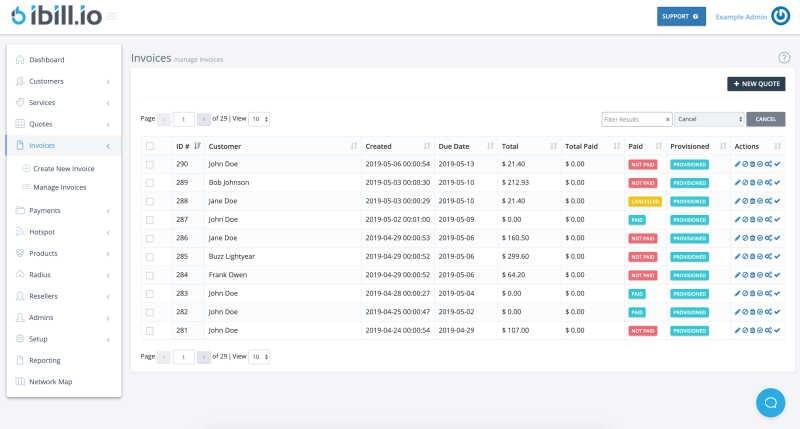Toggle the hamburger menu beside the logo
The width and height of the screenshot is (800, 429).
(x=112, y=16)
